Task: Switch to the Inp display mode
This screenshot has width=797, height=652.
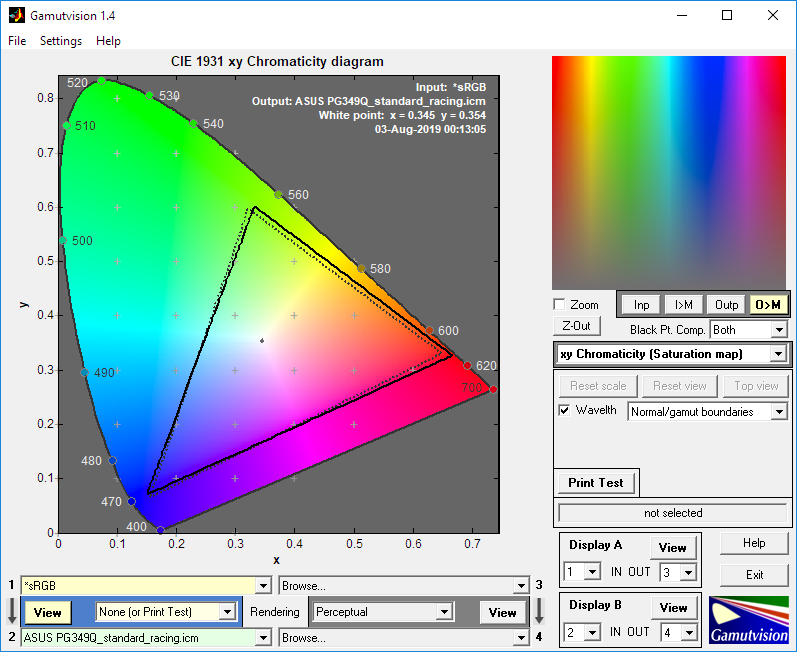Action: (641, 304)
